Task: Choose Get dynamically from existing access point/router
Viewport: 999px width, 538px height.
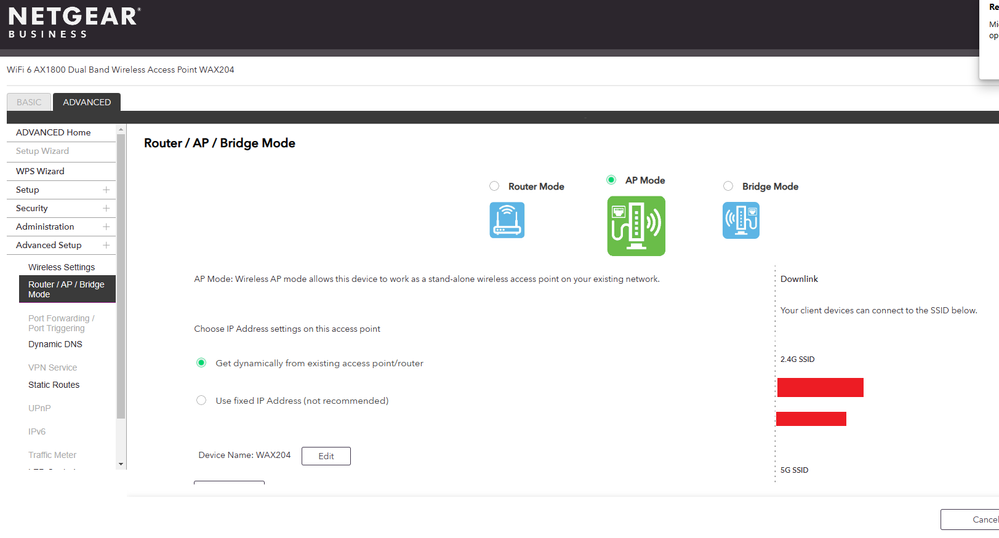Action: [x=201, y=363]
